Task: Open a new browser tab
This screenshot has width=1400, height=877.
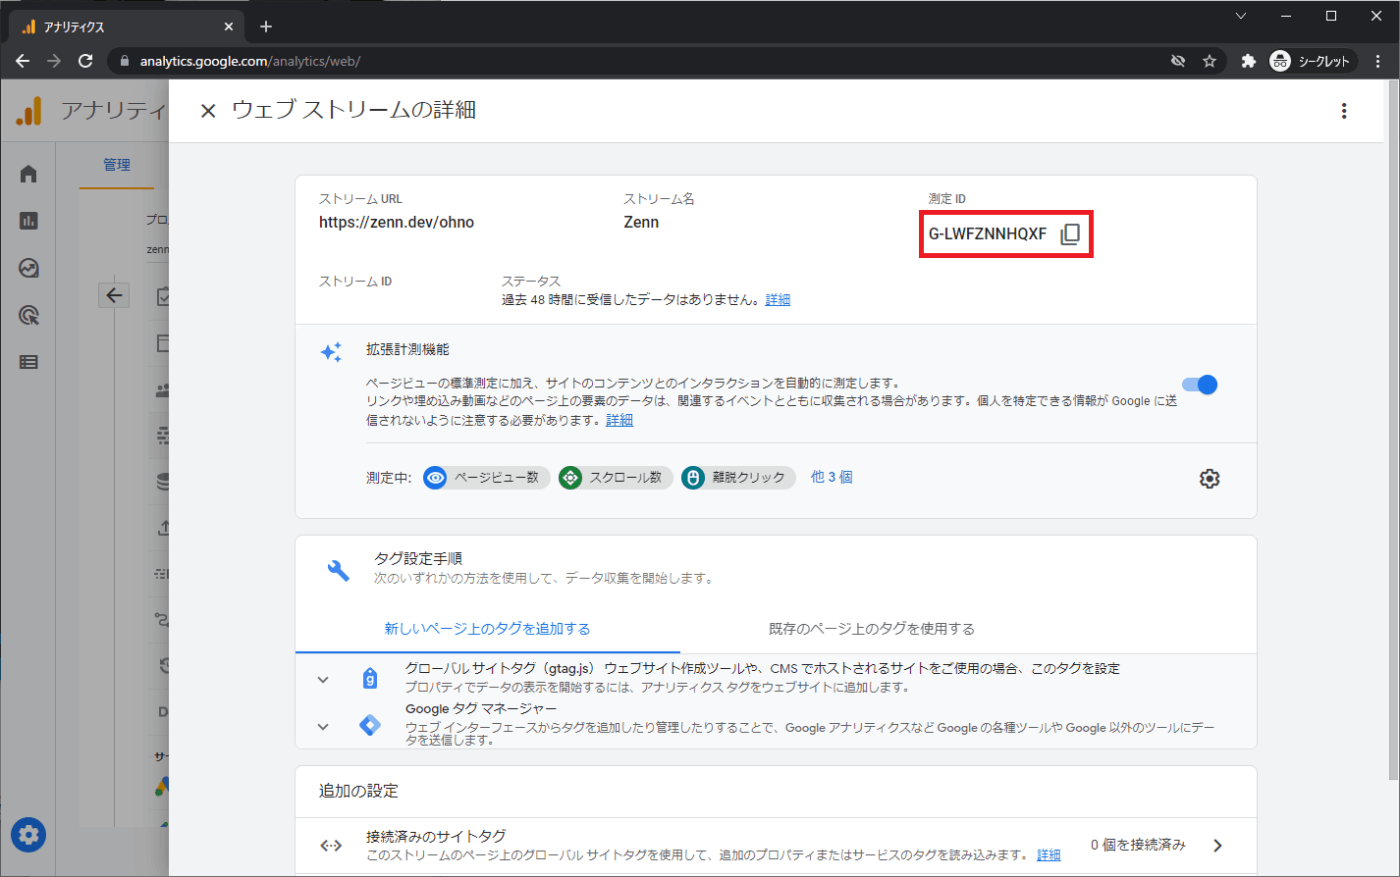Action: 266,27
